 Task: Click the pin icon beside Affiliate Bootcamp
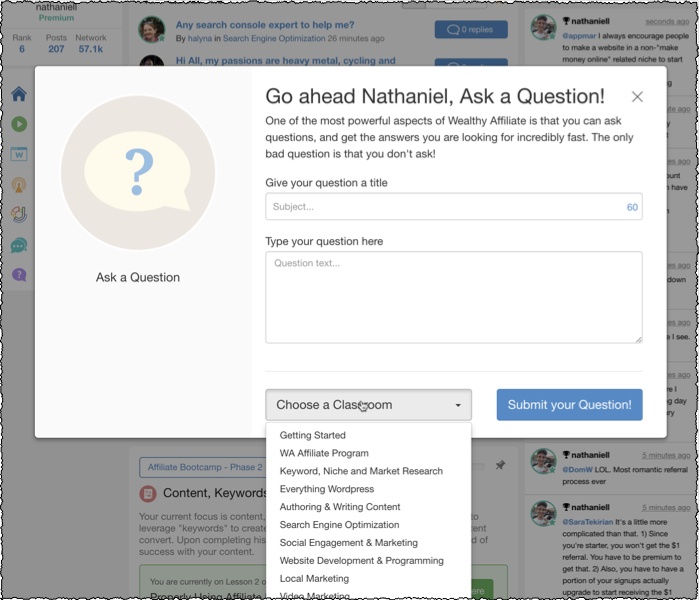point(500,465)
